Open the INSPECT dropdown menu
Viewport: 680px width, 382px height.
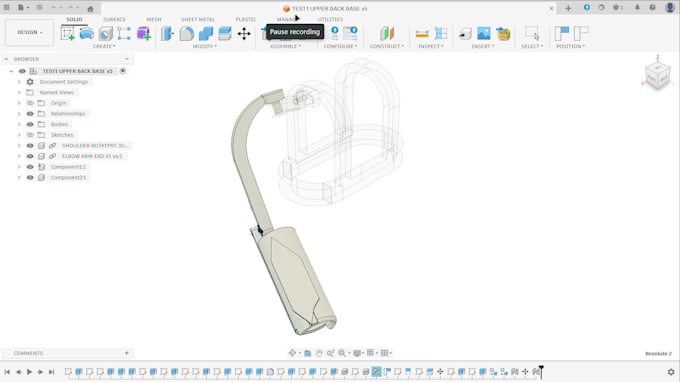[431, 46]
